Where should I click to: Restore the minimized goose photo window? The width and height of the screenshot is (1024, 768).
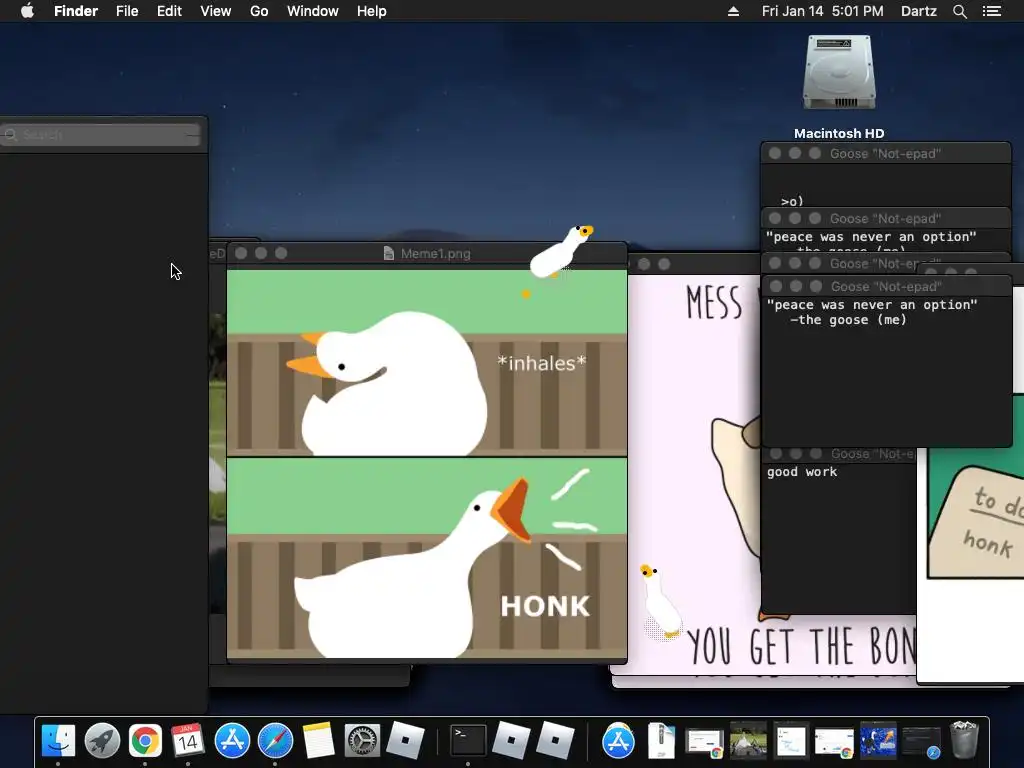[x=748, y=741]
